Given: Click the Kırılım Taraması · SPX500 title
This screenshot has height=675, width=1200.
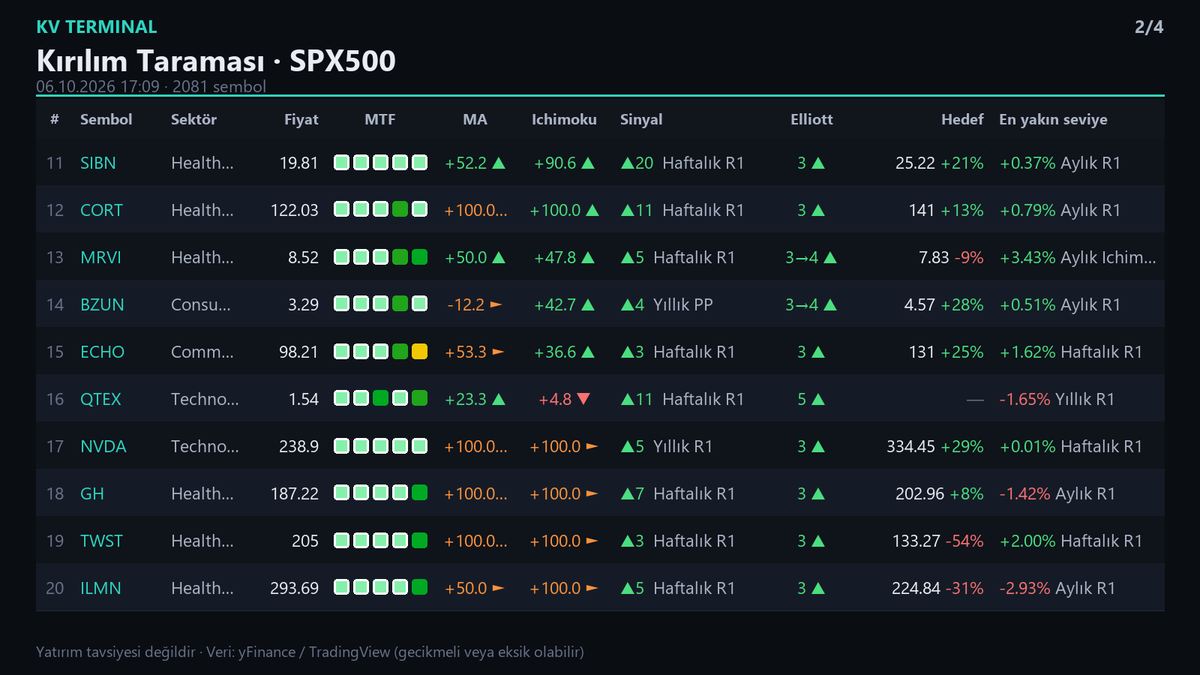Looking at the screenshot, I should (x=216, y=61).
